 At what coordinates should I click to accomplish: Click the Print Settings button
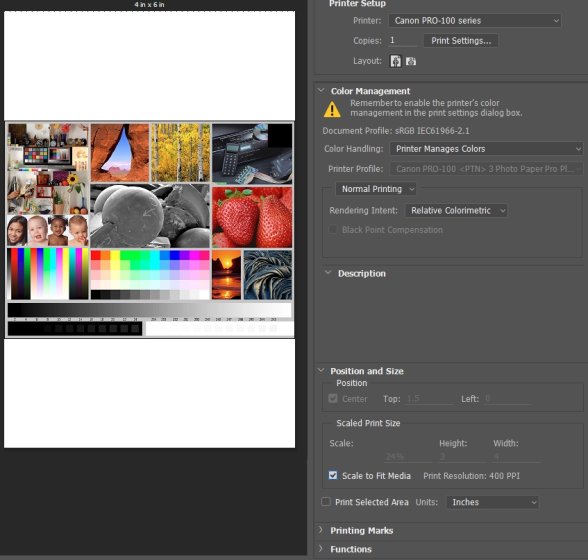(x=461, y=41)
